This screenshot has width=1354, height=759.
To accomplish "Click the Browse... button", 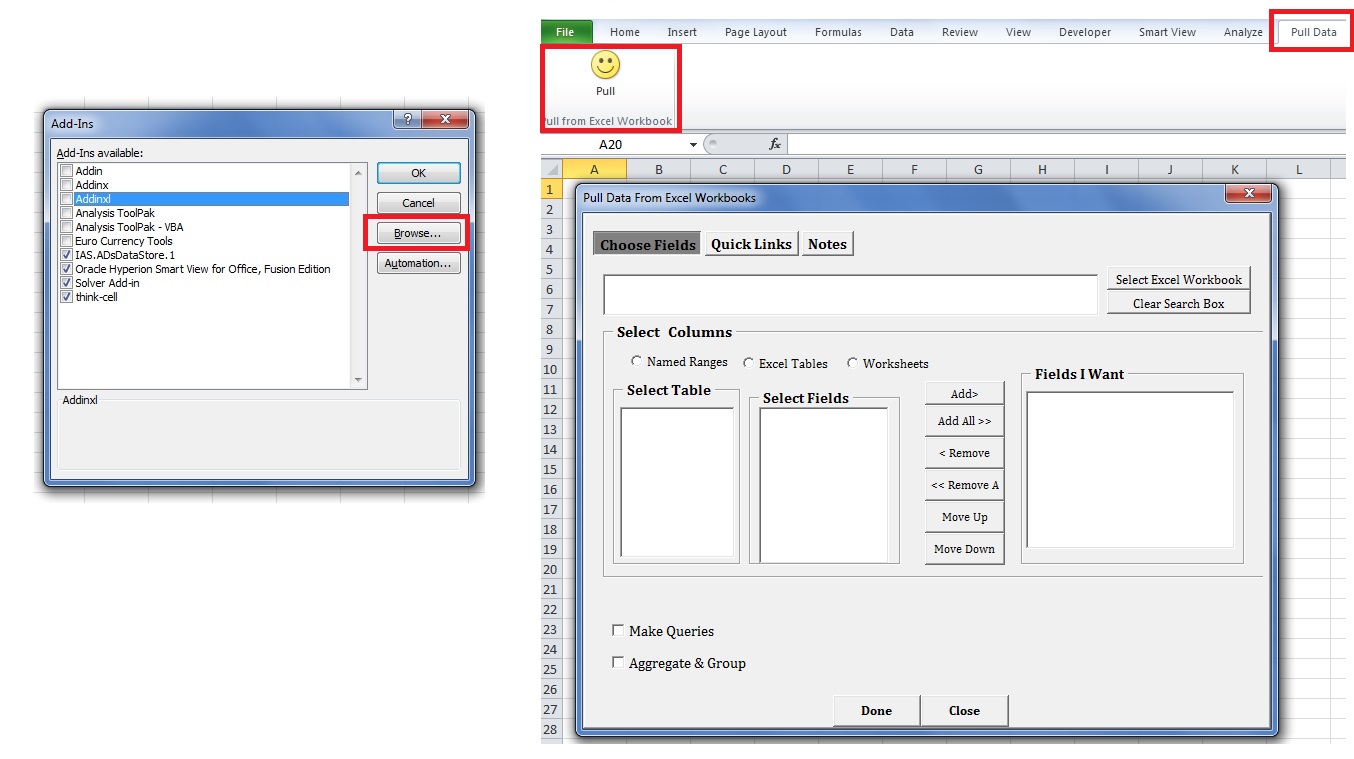I will pos(418,233).
